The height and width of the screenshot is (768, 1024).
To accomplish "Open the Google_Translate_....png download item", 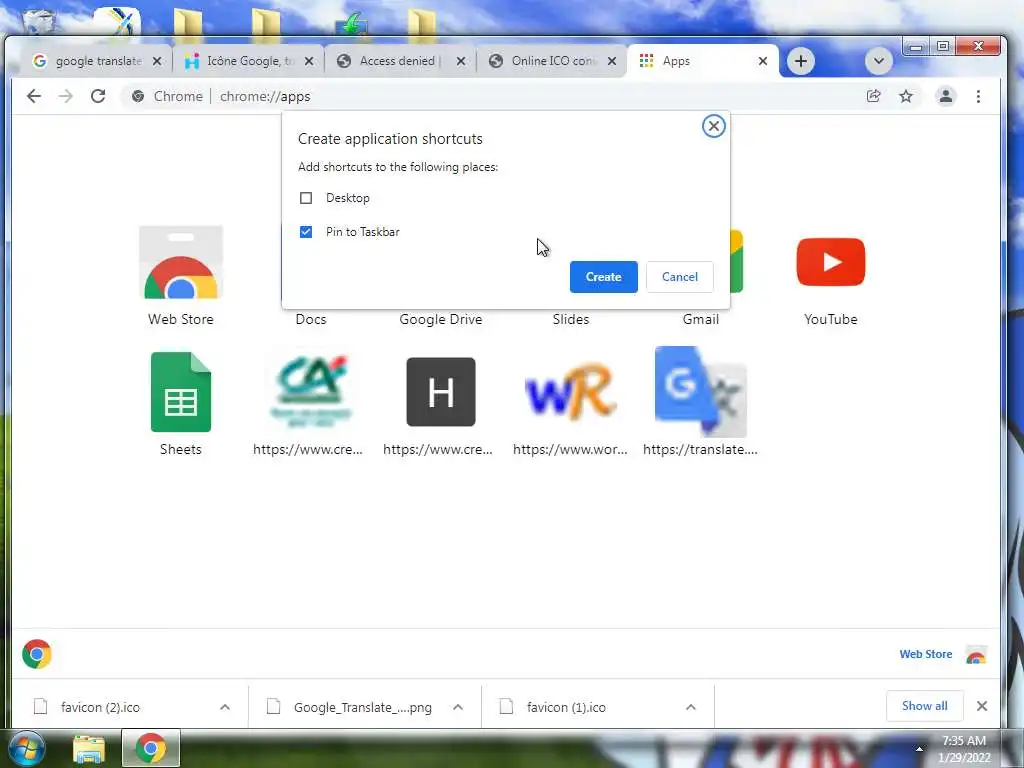I will tap(362, 707).
